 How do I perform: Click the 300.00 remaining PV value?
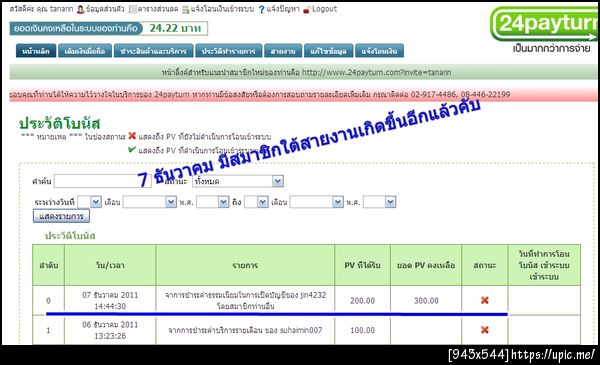point(426,301)
